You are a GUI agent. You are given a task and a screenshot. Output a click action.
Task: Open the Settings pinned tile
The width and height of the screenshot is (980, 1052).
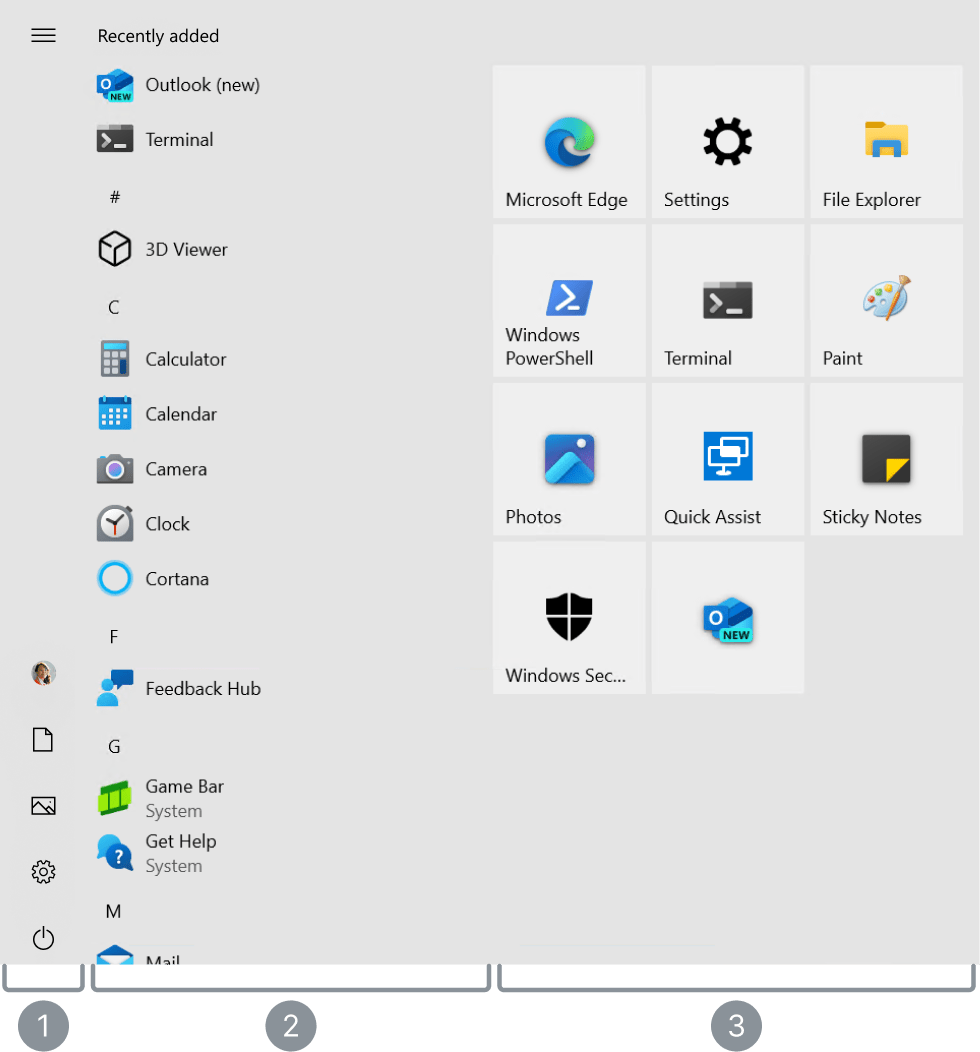click(x=728, y=142)
